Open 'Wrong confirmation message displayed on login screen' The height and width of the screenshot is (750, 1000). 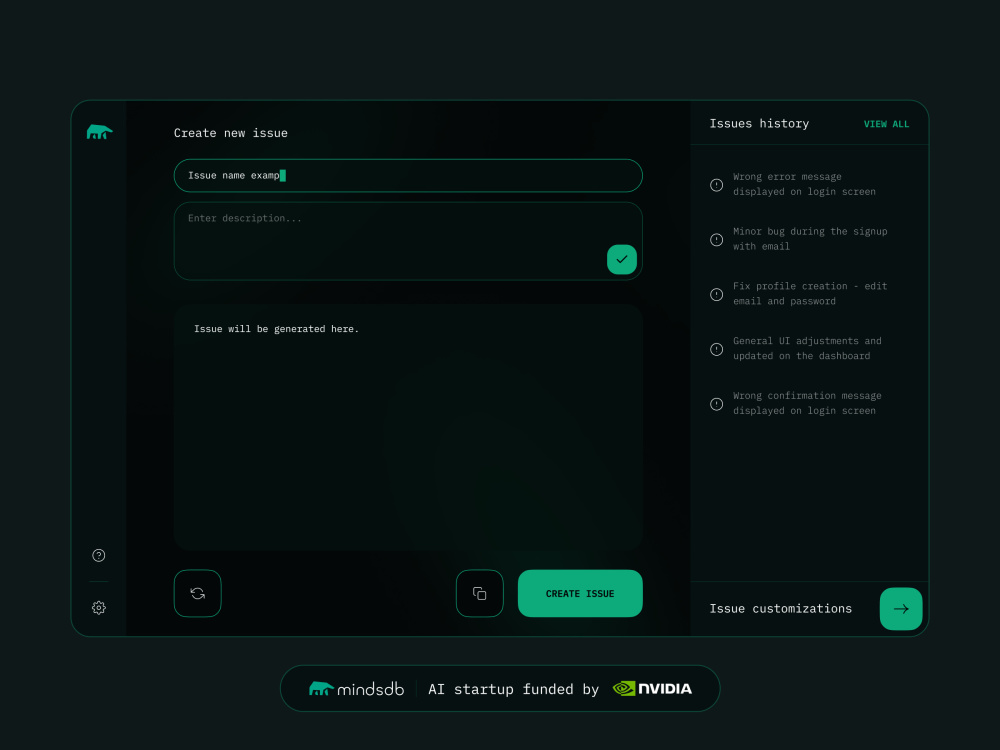[x=807, y=404]
